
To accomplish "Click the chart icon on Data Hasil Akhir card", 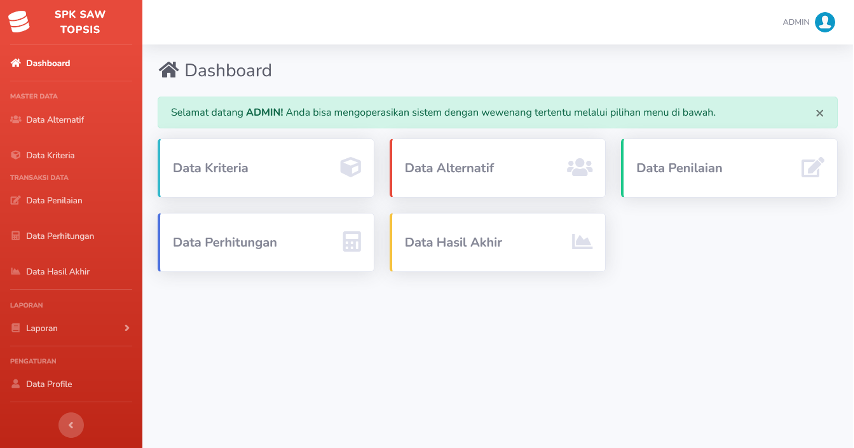I will point(582,241).
